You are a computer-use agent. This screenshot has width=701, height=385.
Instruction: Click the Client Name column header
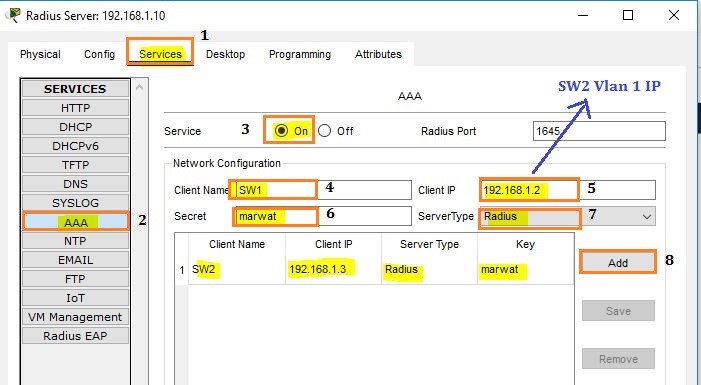click(237, 244)
